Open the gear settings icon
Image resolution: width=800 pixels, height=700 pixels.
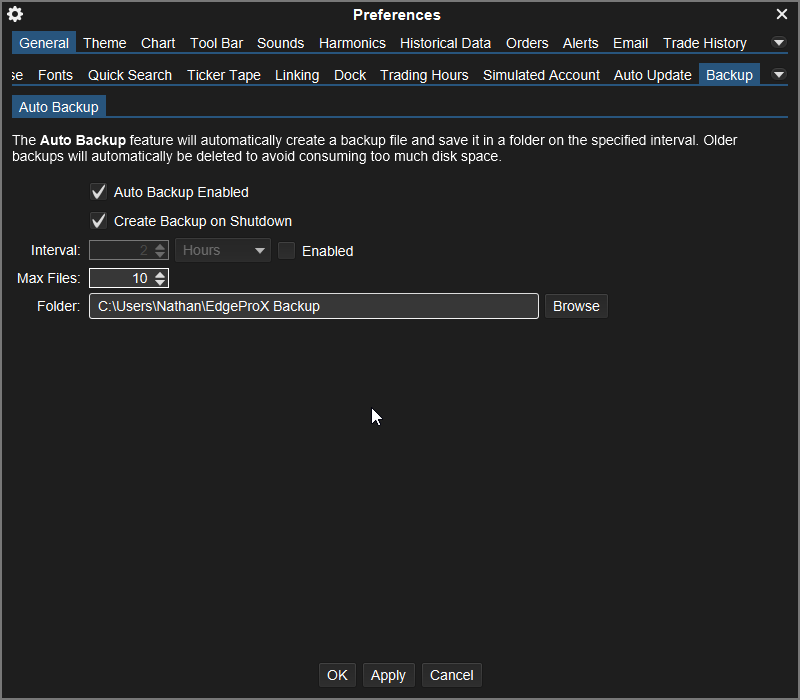14,14
